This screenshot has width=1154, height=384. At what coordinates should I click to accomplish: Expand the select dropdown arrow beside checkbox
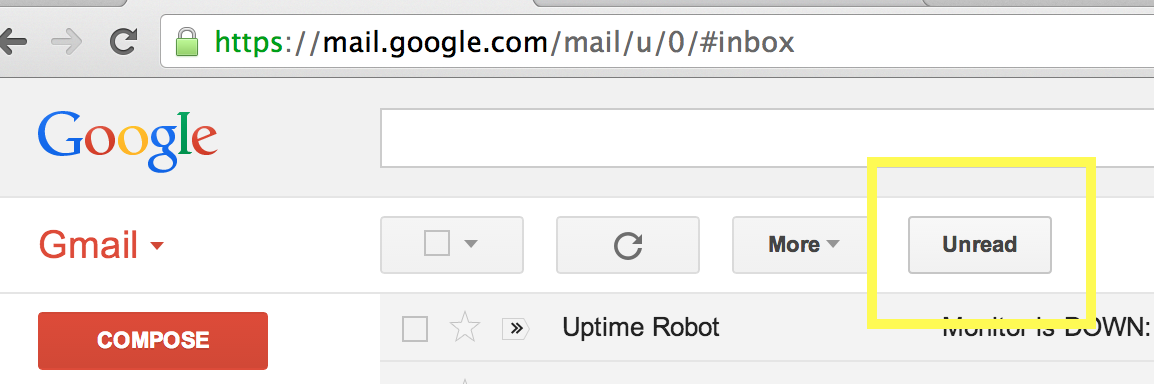[x=471, y=243]
